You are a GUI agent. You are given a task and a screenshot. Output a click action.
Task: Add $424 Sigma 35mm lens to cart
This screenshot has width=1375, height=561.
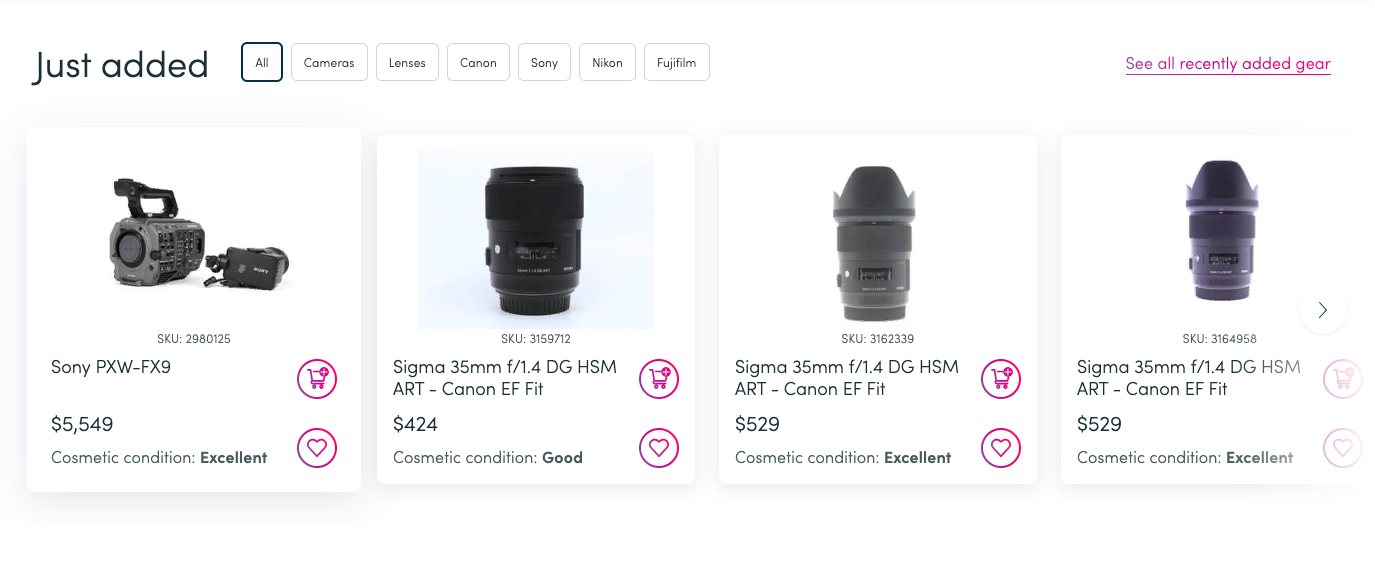[x=659, y=379]
